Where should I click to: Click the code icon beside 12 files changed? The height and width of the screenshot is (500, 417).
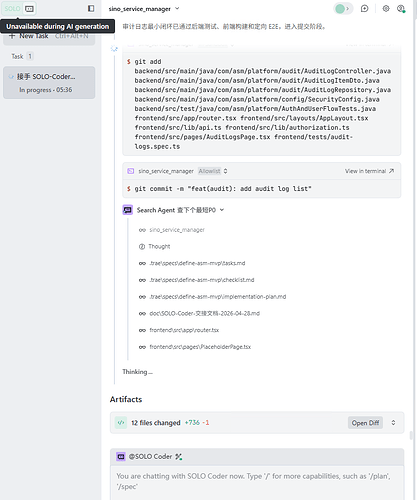(x=121, y=423)
